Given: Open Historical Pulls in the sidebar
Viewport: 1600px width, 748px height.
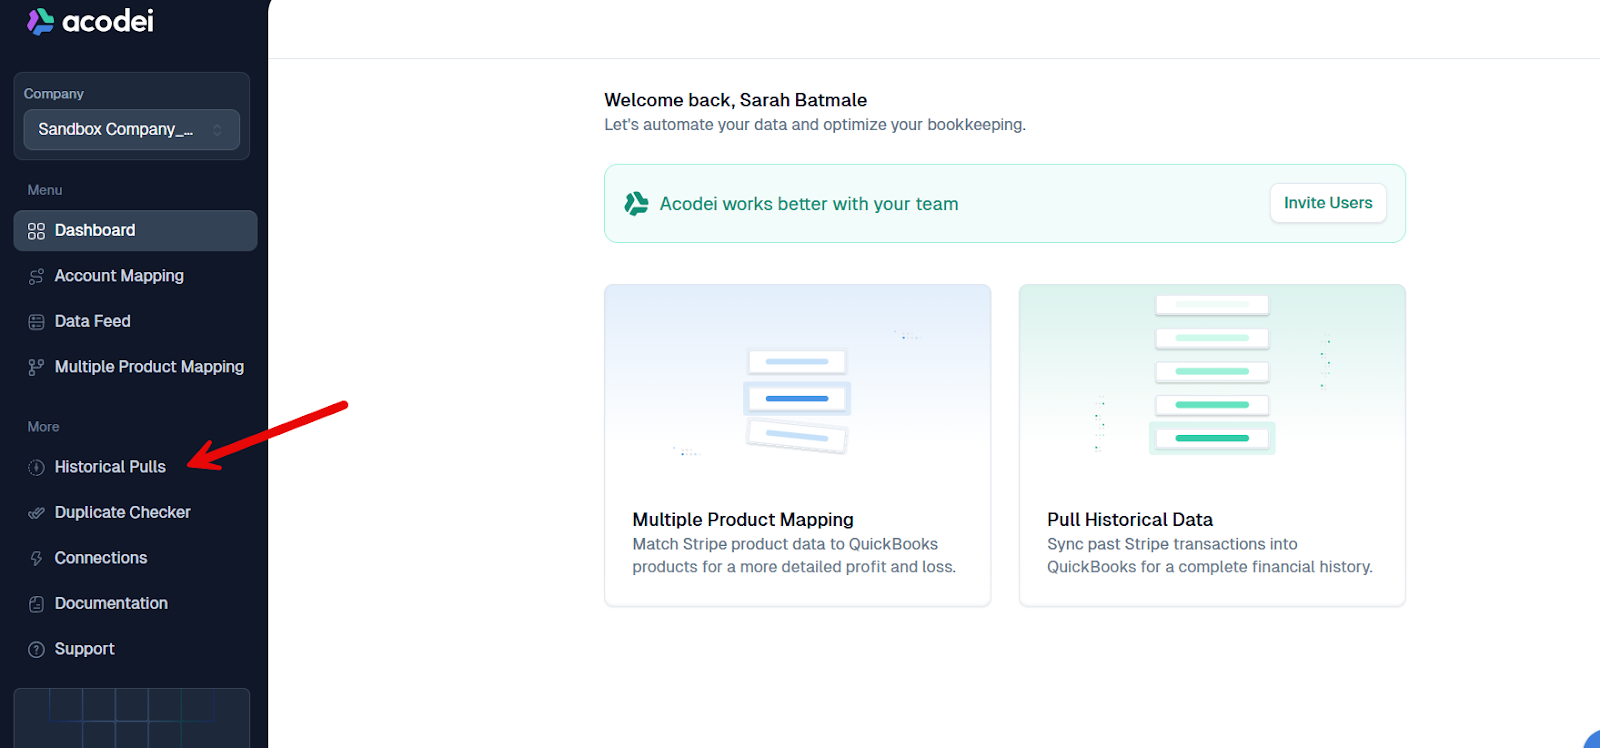Looking at the screenshot, I should pyautogui.click(x=110, y=467).
